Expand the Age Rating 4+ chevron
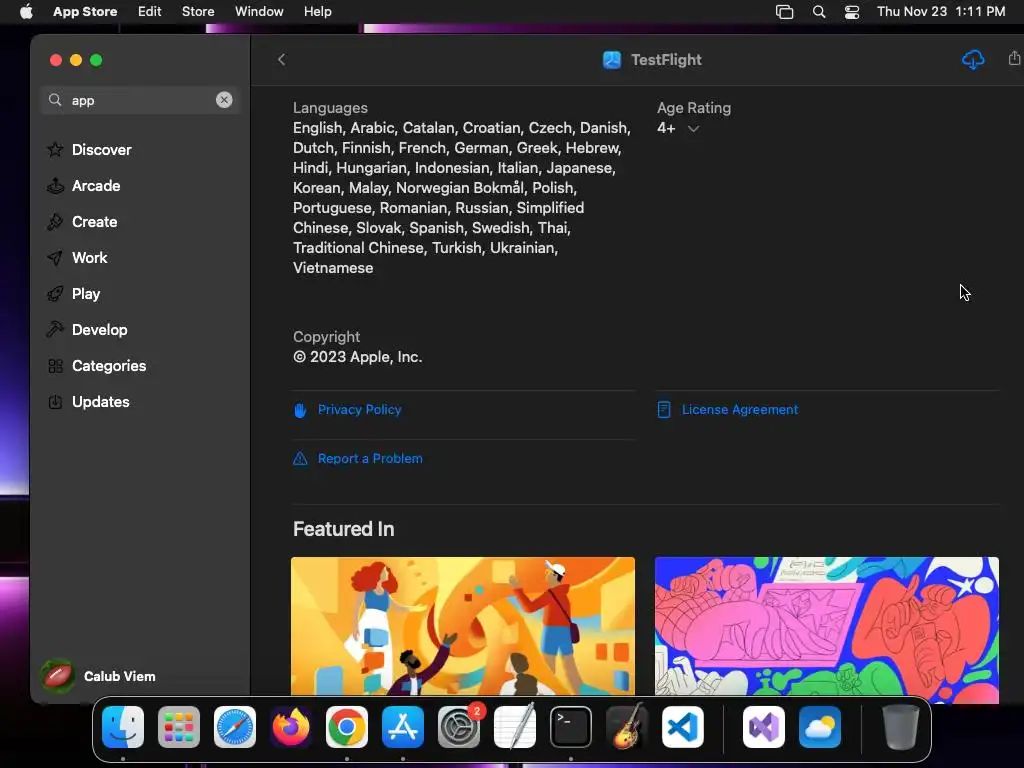 point(693,129)
